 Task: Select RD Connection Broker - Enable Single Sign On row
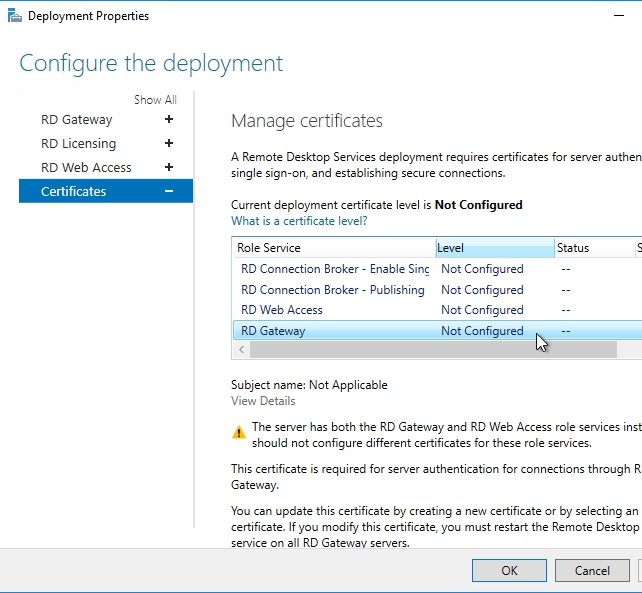pos(335,269)
